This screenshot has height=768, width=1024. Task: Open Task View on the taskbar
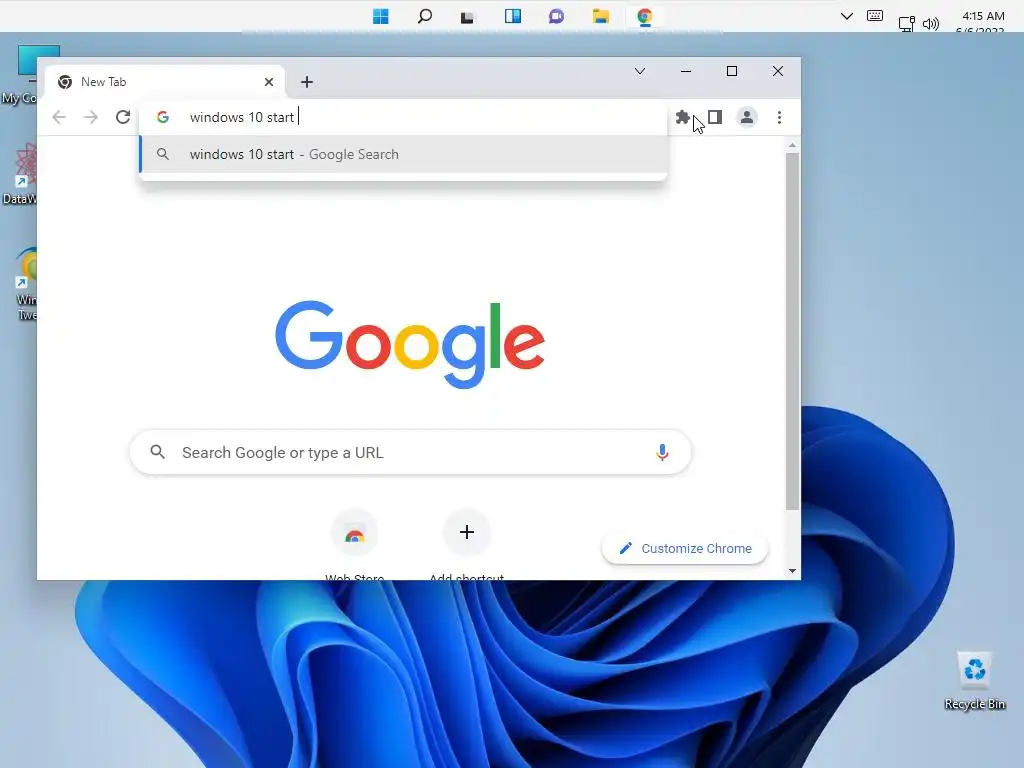click(x=468, y=16)
